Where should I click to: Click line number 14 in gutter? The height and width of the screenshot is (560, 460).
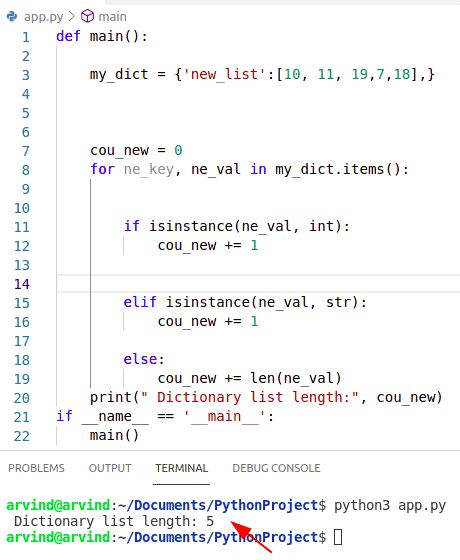pos(21,284)
